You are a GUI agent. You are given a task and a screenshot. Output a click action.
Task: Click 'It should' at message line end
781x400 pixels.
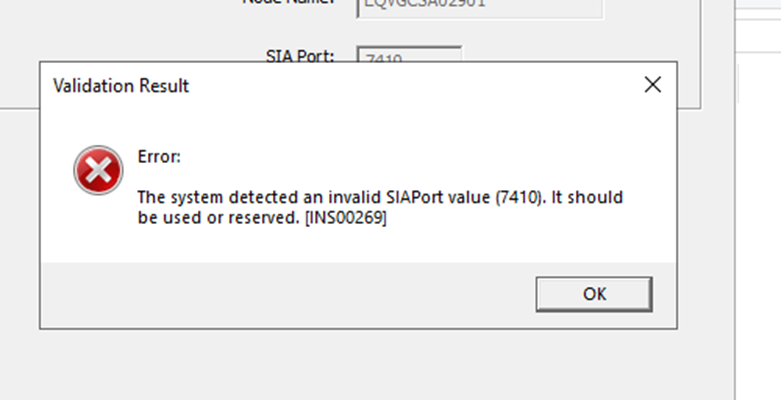(587, 197)
